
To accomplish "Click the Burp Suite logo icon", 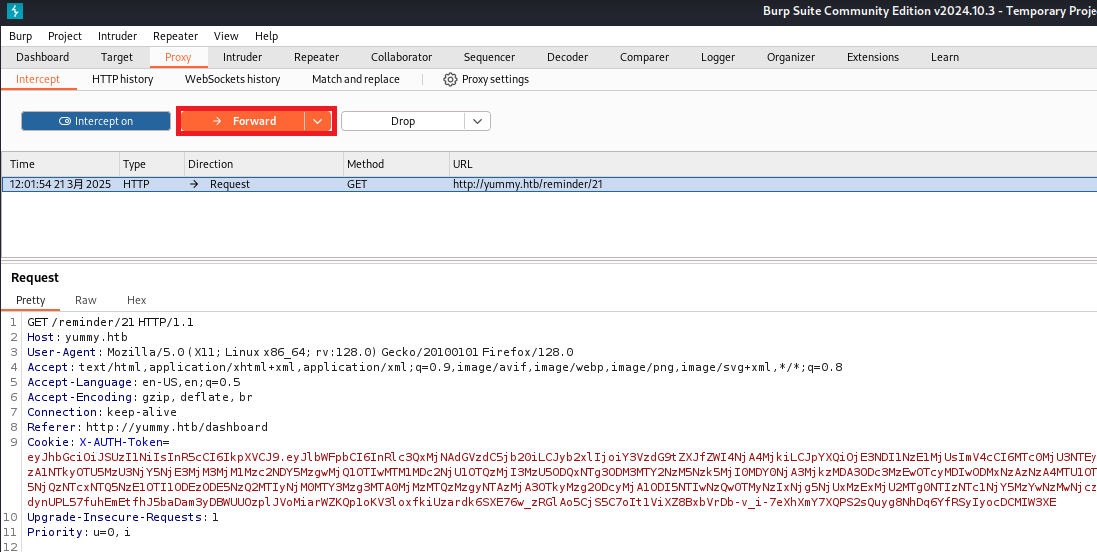I will 13,12.
